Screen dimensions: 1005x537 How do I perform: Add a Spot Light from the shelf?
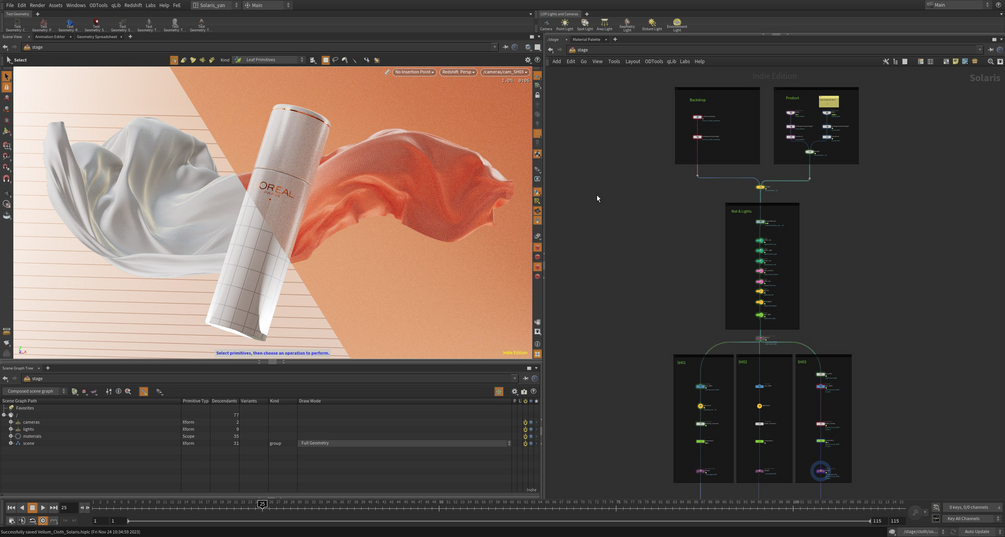click(x=585, y=25)
